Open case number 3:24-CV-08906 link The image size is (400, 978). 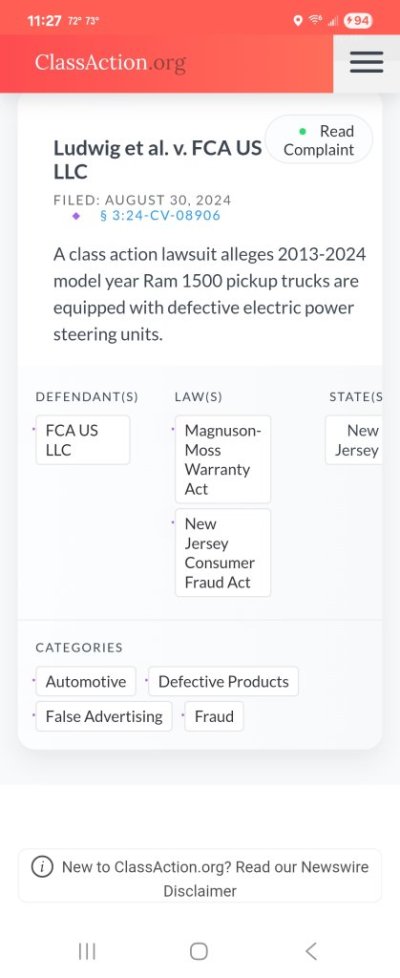click(x=160, y=216)
